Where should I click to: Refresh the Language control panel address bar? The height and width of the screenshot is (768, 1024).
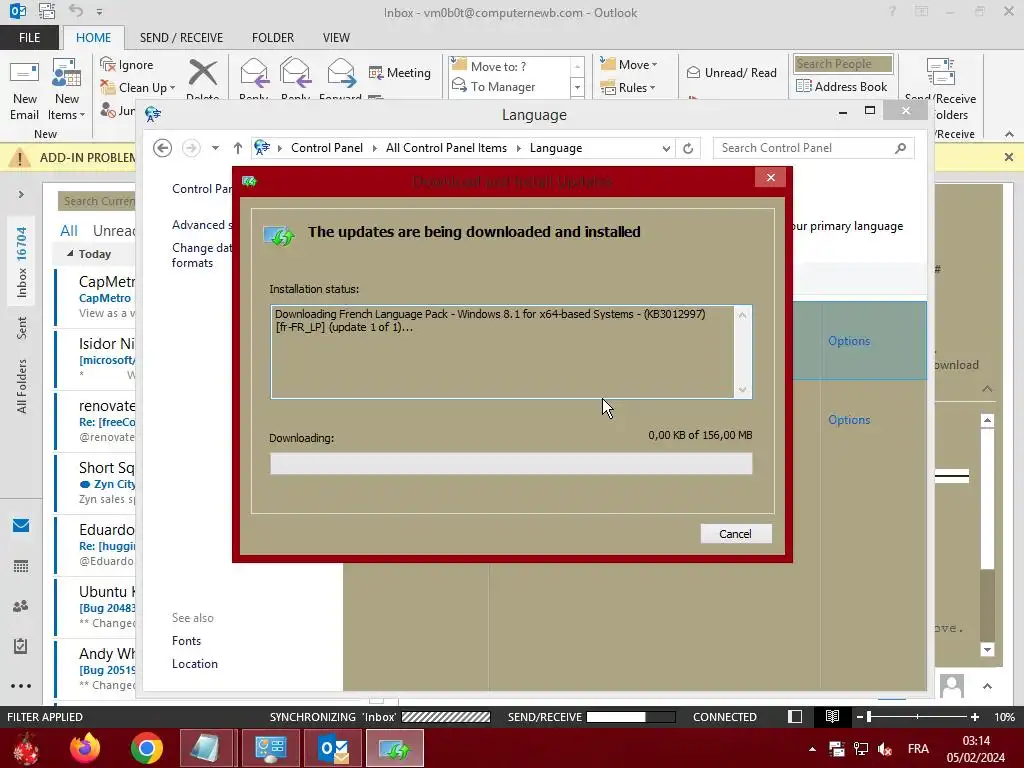(688, 148)
